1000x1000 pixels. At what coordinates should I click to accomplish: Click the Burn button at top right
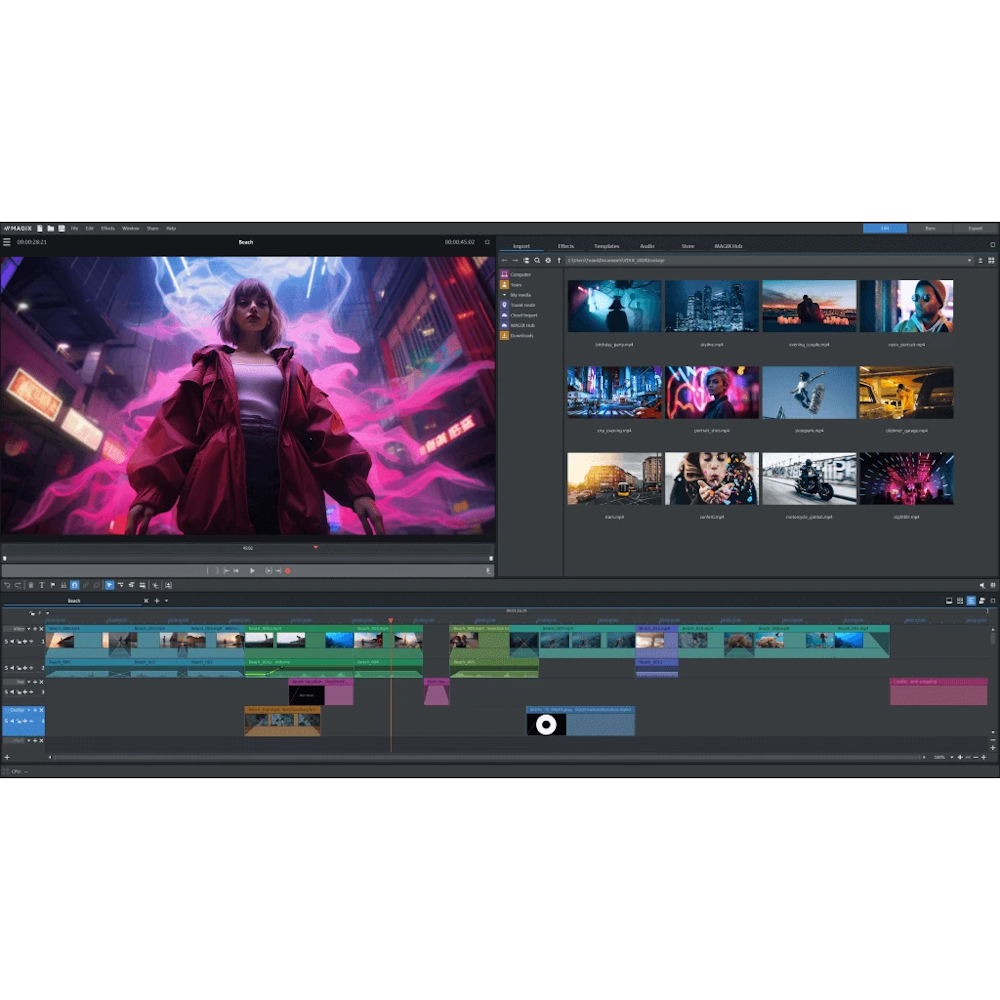point(929,226)
